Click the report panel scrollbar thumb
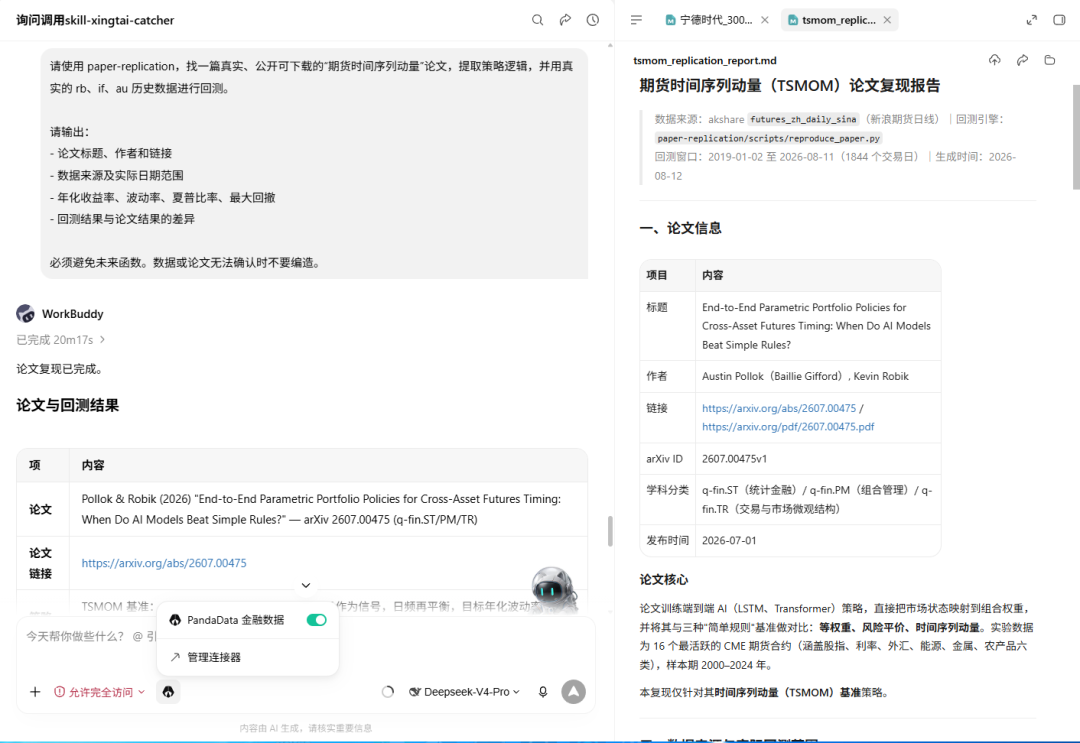The height and width of the screenshot is (743, 1080). (1076, 136)
